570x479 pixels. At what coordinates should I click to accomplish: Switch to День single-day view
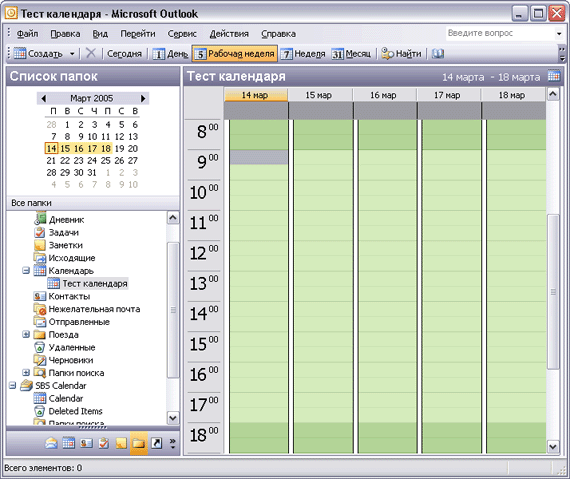click(170, 54)
